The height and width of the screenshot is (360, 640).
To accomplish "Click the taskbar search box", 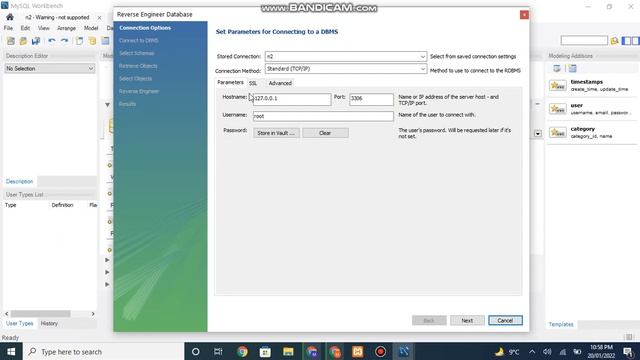I will 103,351.
